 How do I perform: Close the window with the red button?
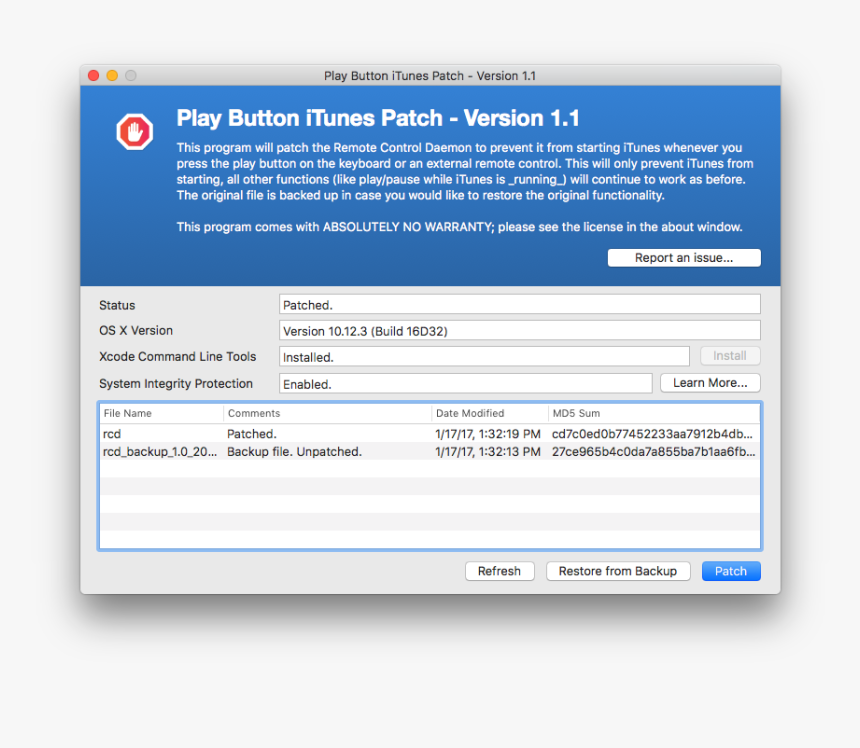94,75
